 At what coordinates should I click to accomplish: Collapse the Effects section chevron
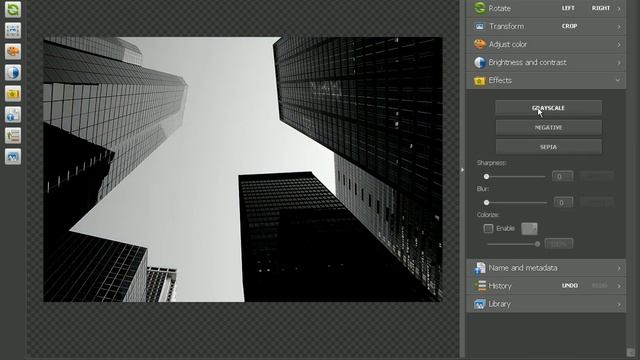pyautogui.click(x=618, y=80)
